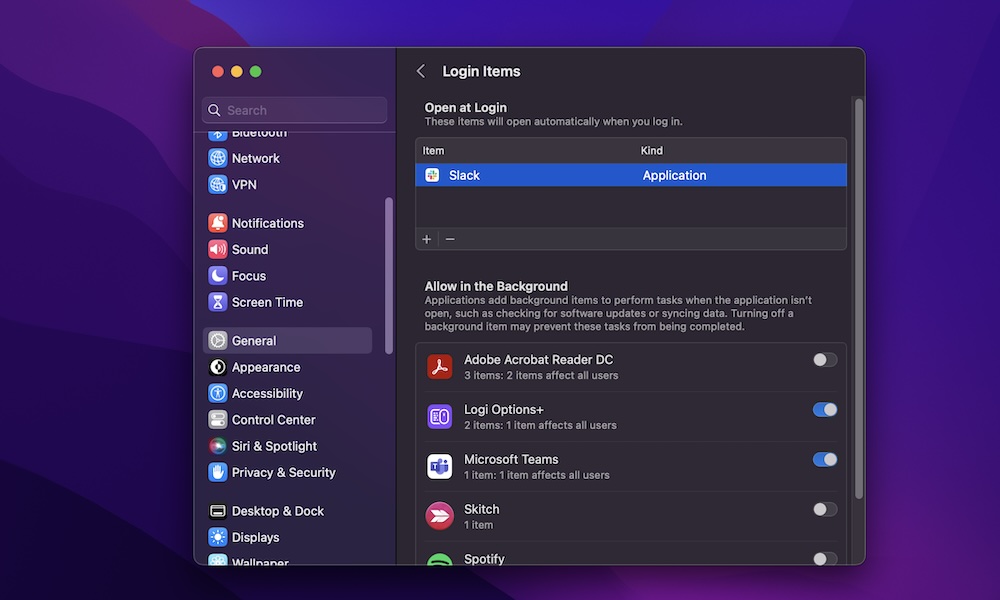Open Control Center settings

(x=273, y=420)
